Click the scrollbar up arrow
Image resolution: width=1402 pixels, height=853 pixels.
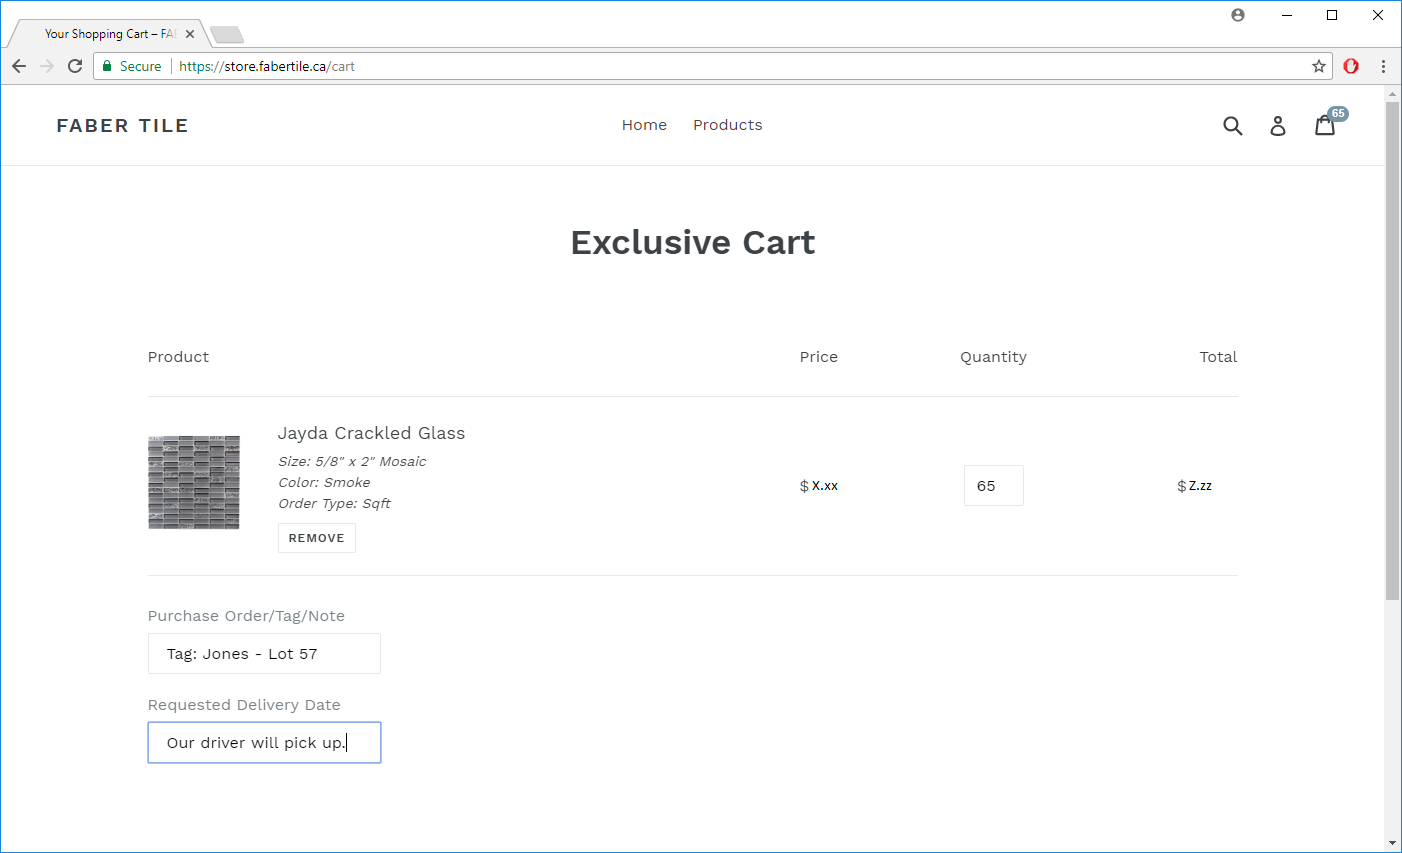[1392, 94]
